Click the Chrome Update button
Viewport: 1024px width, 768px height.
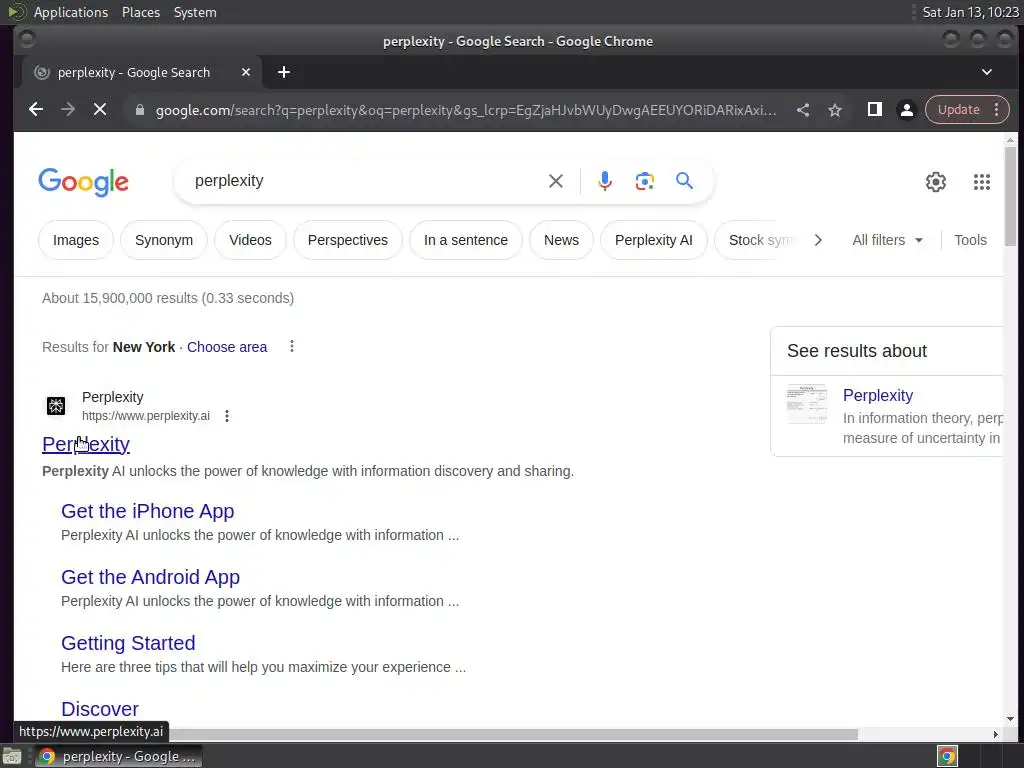pos(958,110)
